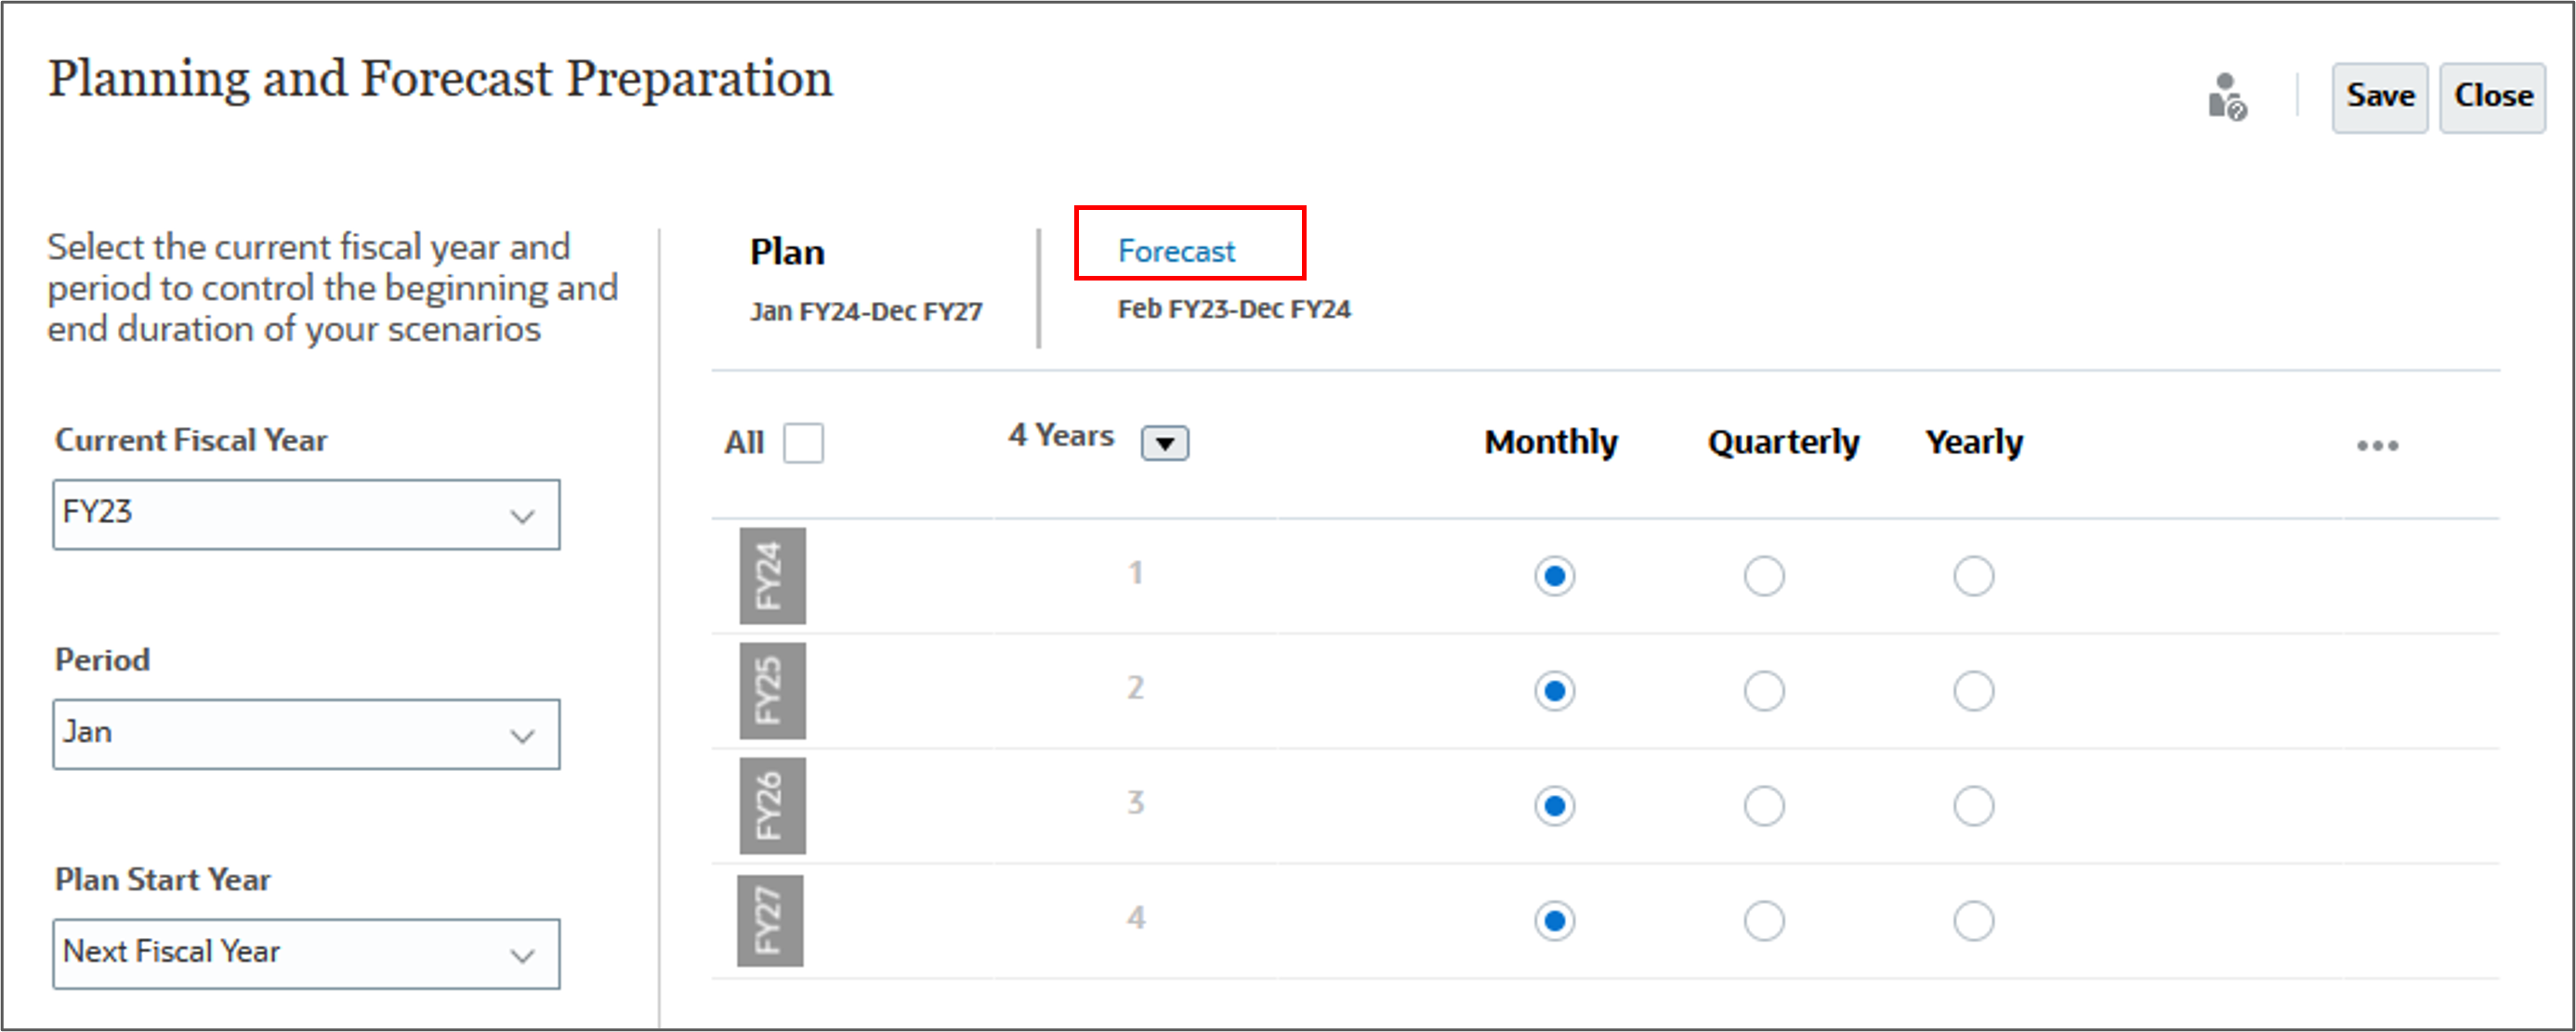The image size is (2576, 1032).
Task: Enable the All checkbox
Action: pyautogui.click(x=803, y=443)
